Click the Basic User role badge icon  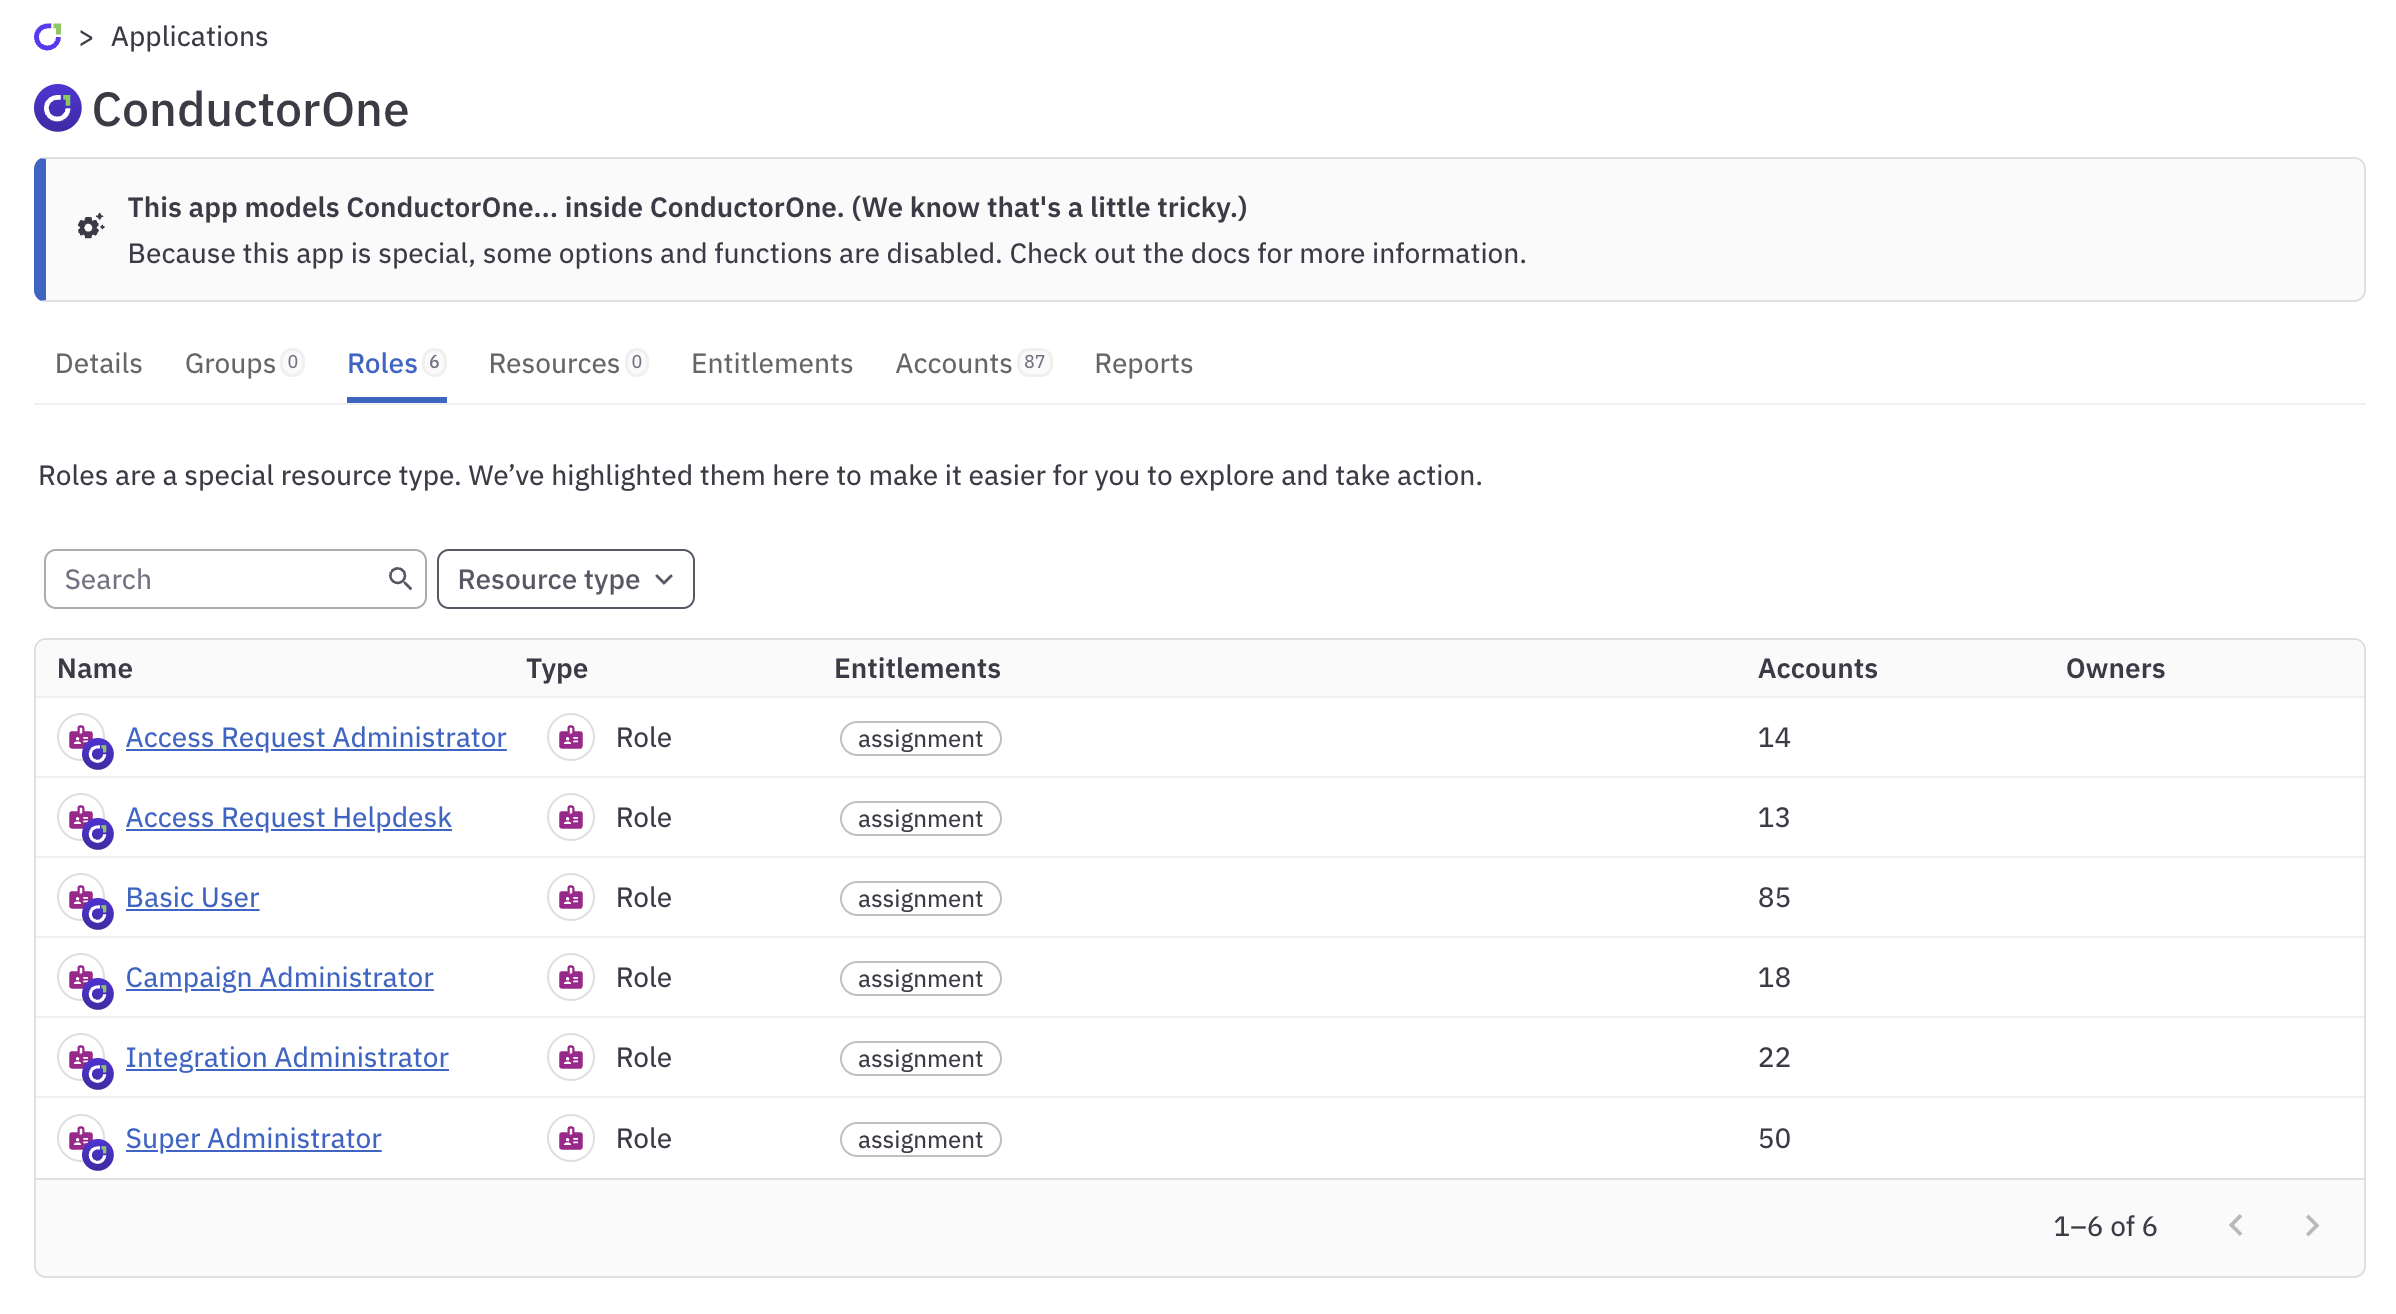pyautogui.click(x=84, y=900)
